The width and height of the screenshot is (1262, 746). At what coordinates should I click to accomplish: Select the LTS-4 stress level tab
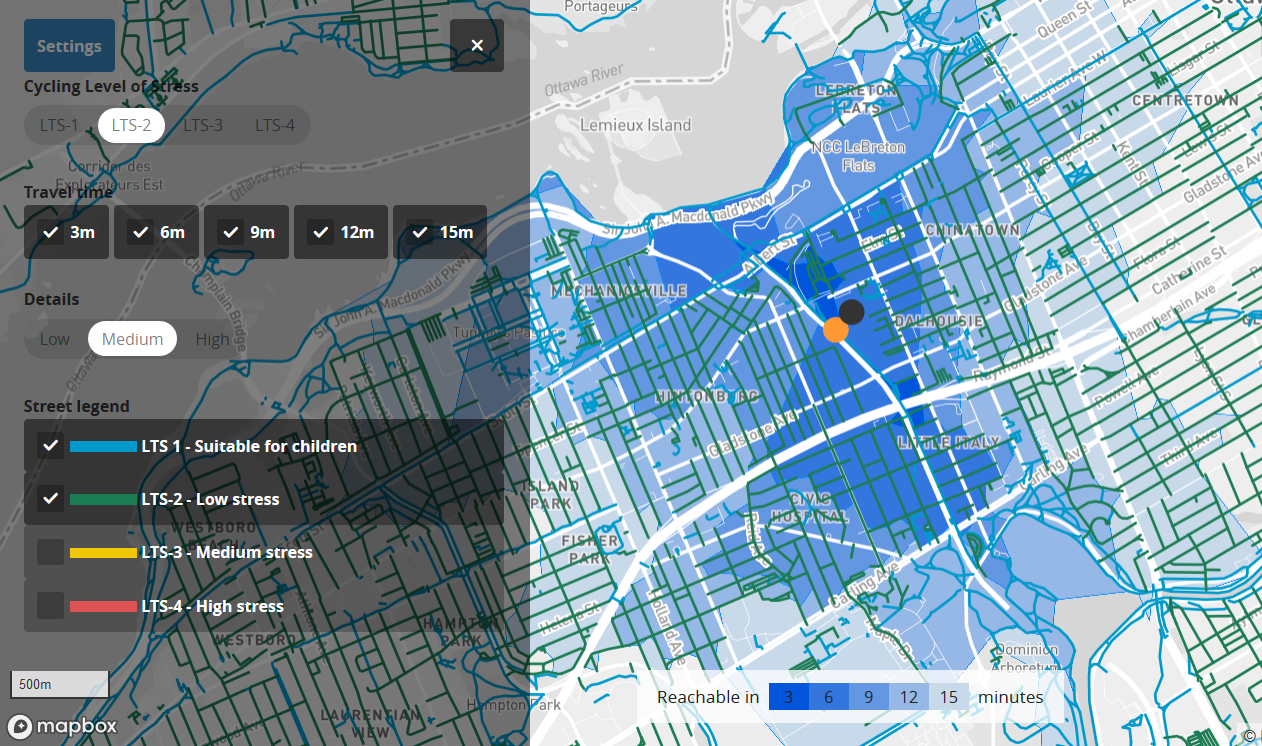(x=275, y=125)
